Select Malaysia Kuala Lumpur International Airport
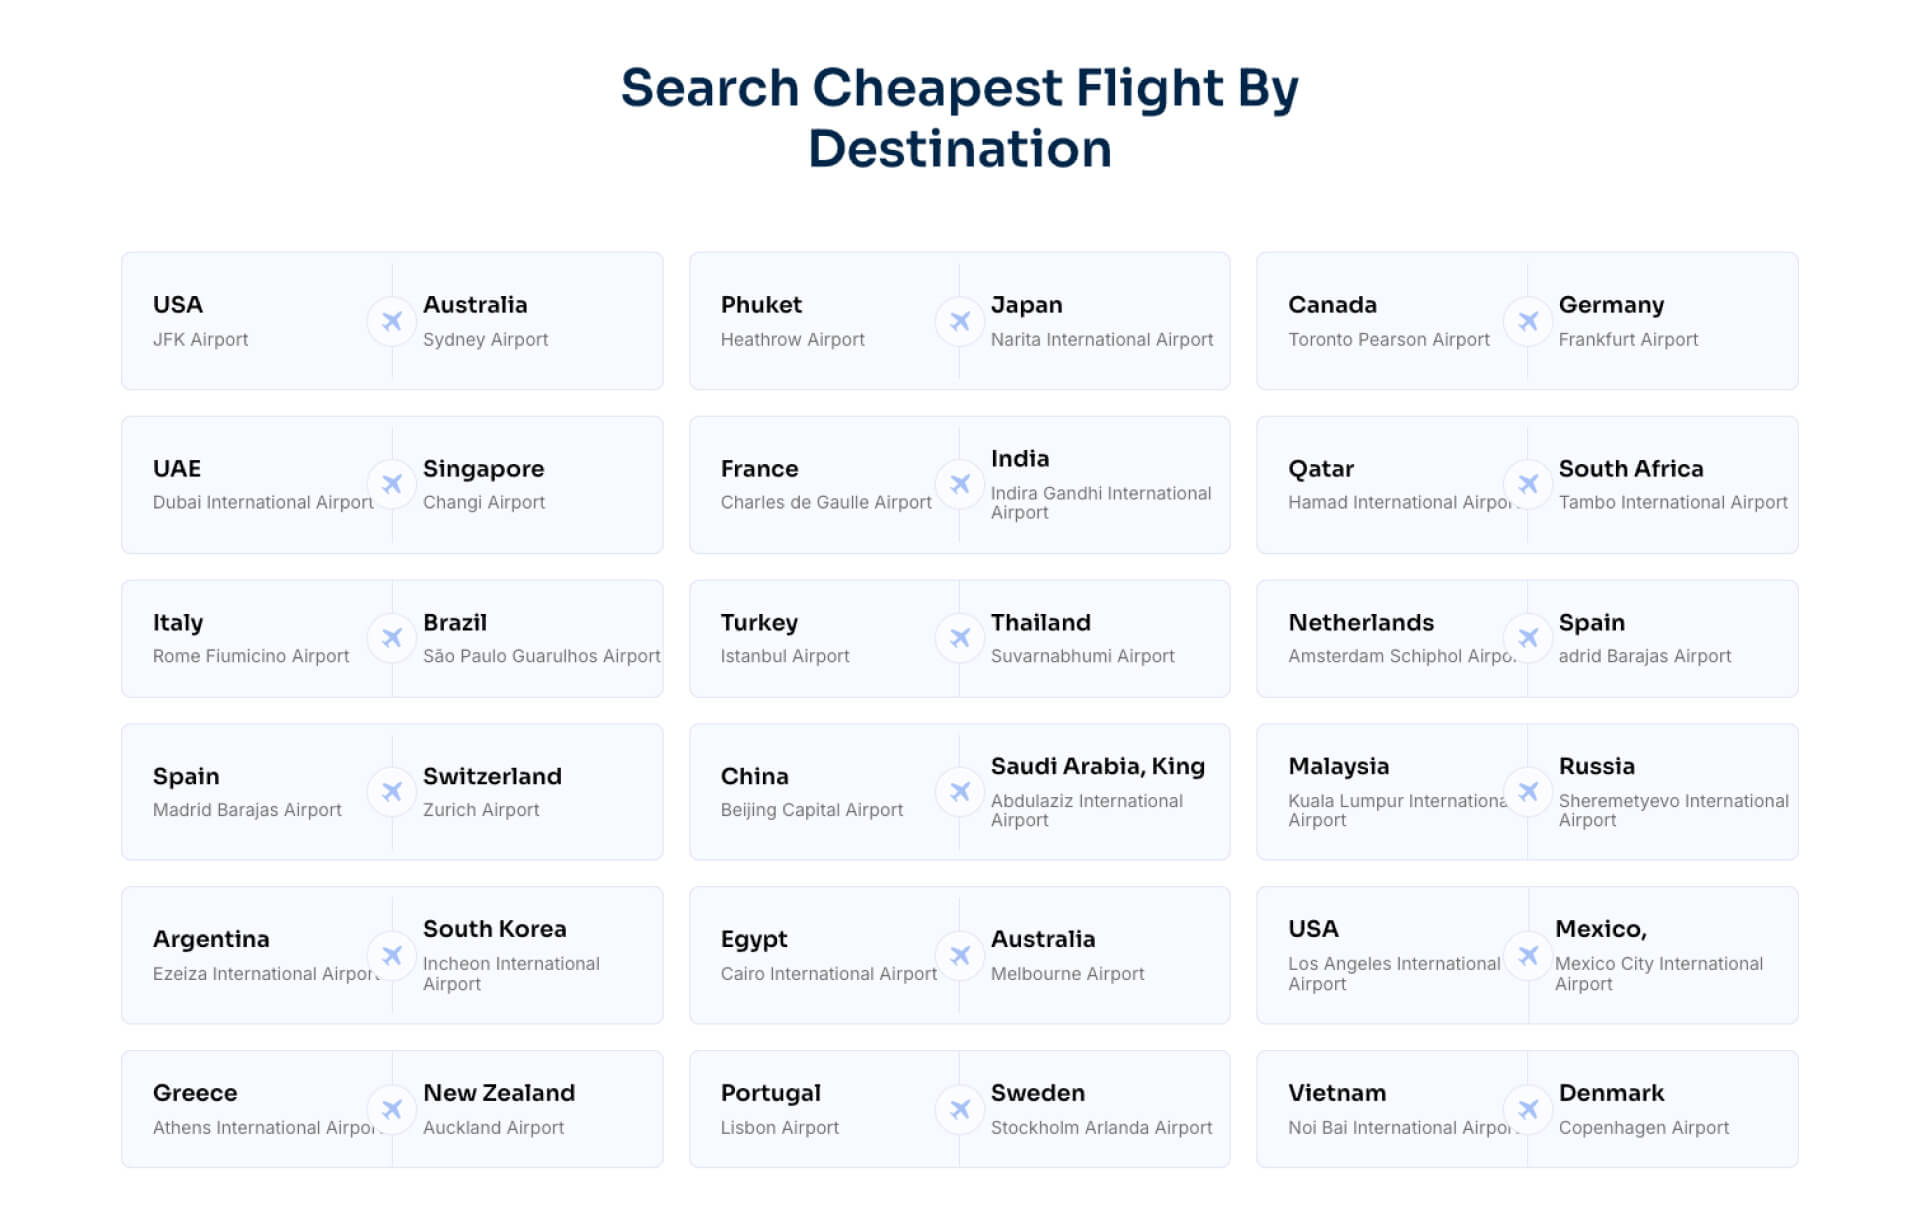The height and width of the screenshot is (1222, 1920). click(1397, 792)
